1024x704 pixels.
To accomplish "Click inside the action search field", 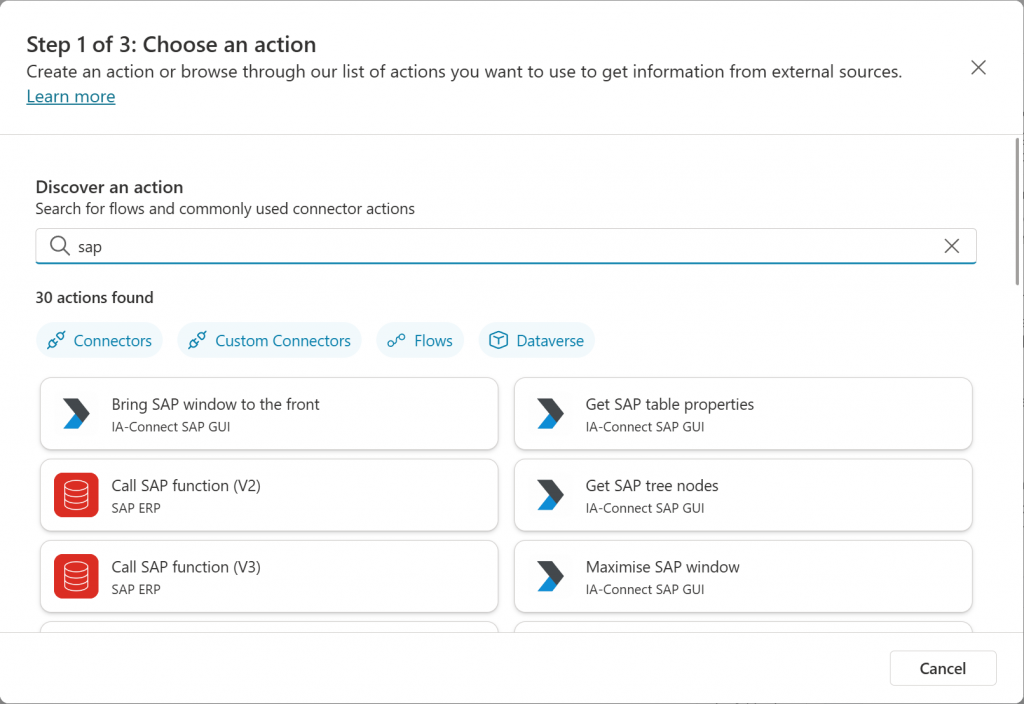I will [500, 246].
